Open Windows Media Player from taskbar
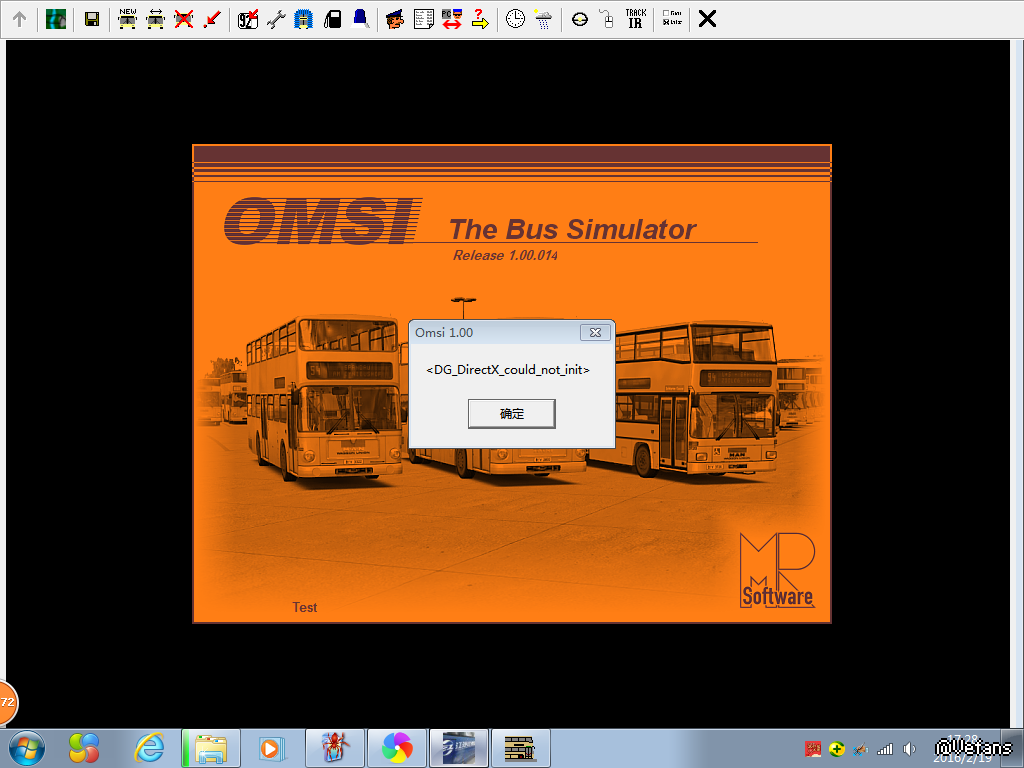The image size is (1024, 768). (270, 748)
